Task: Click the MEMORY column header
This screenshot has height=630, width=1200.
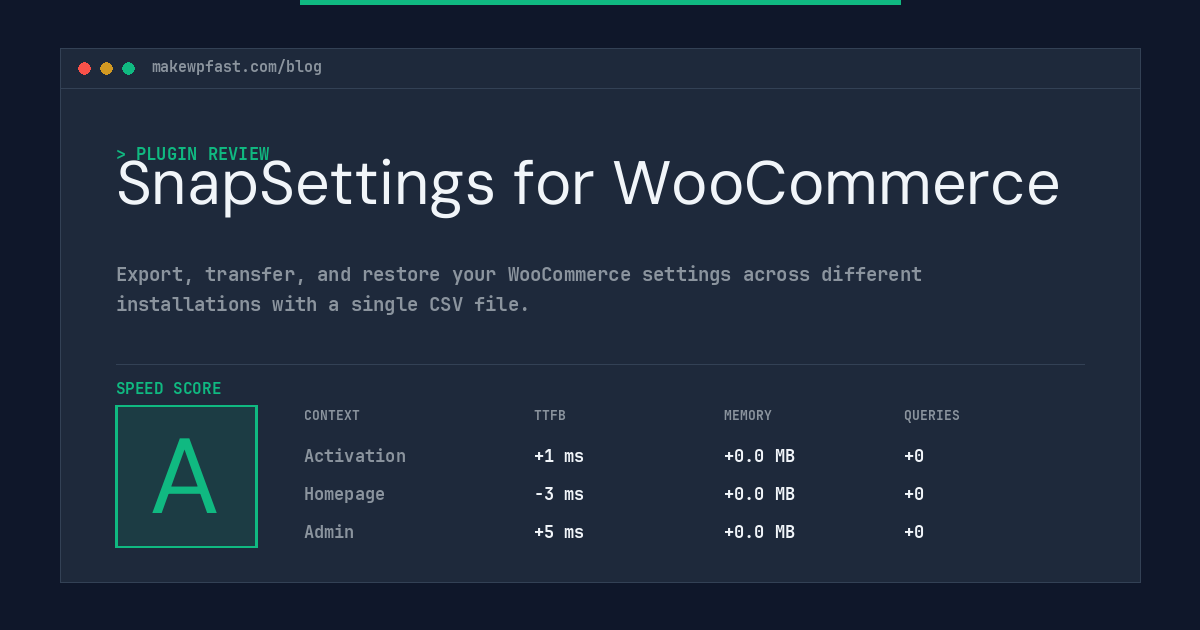Action: pyautogui.click(x=748, y=416)
